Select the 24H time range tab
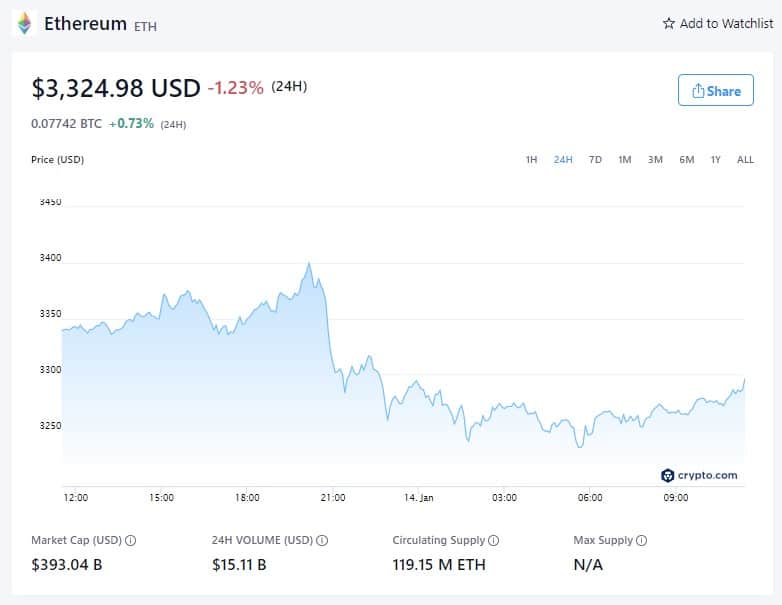The height and width of the screenshot is (605, 782). 563,160
